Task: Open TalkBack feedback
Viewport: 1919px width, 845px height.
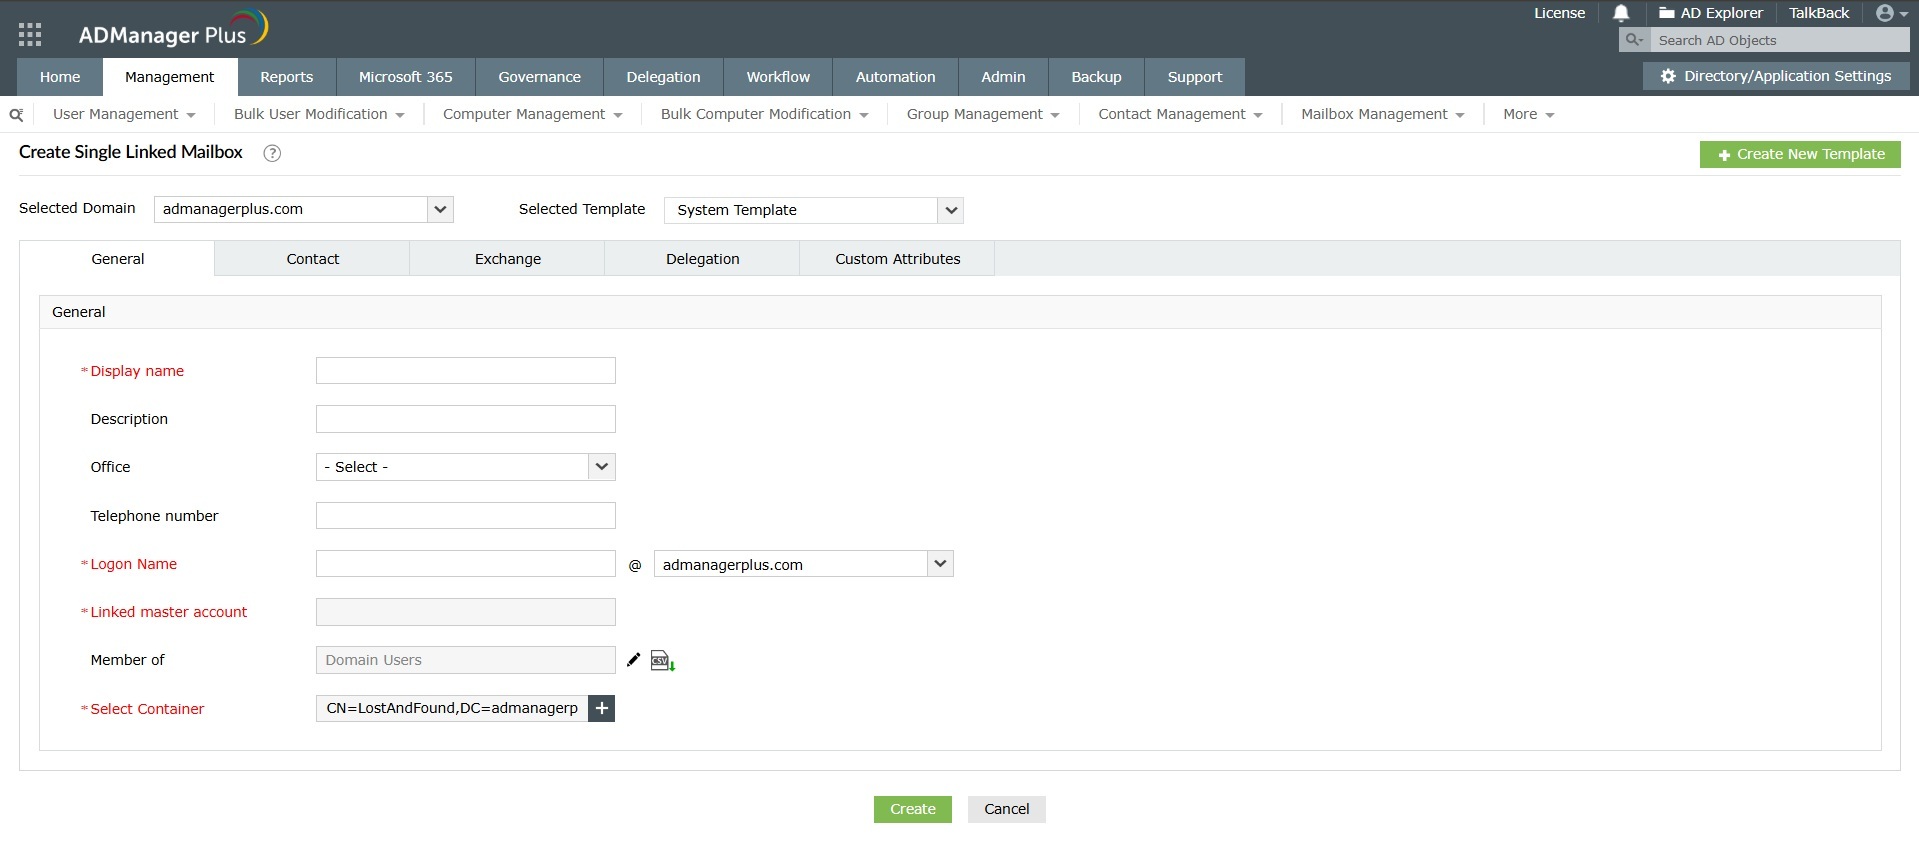Action: [1819, 13]
